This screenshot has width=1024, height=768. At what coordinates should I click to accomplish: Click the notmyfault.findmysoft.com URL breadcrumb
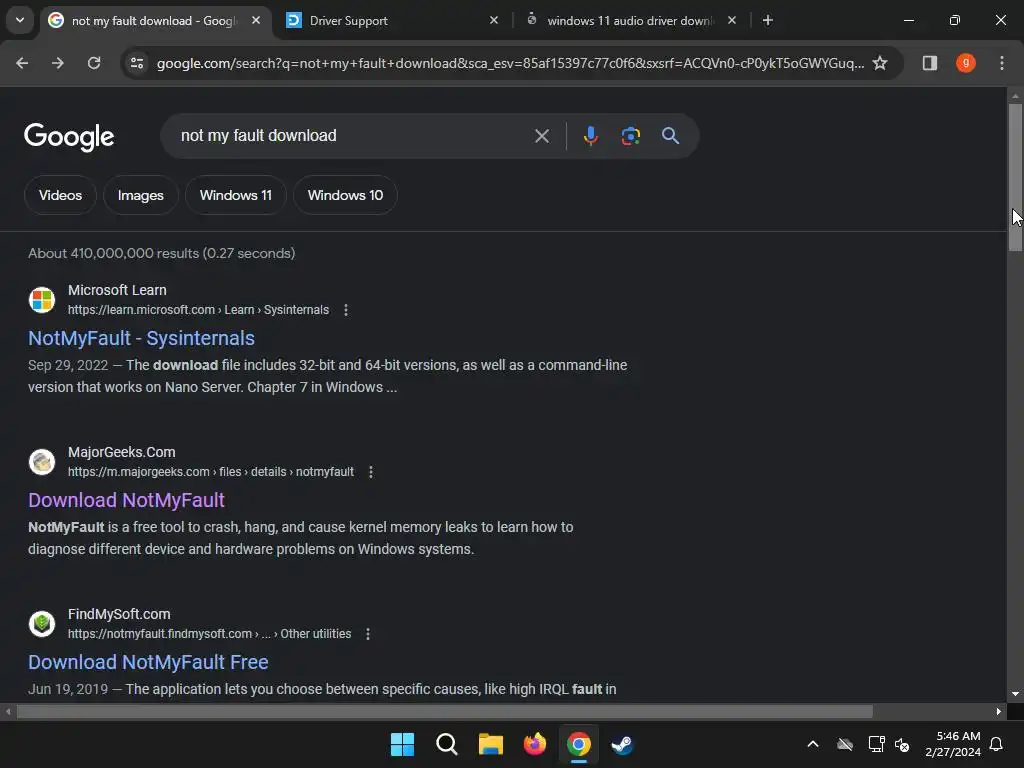click(210, 634)
